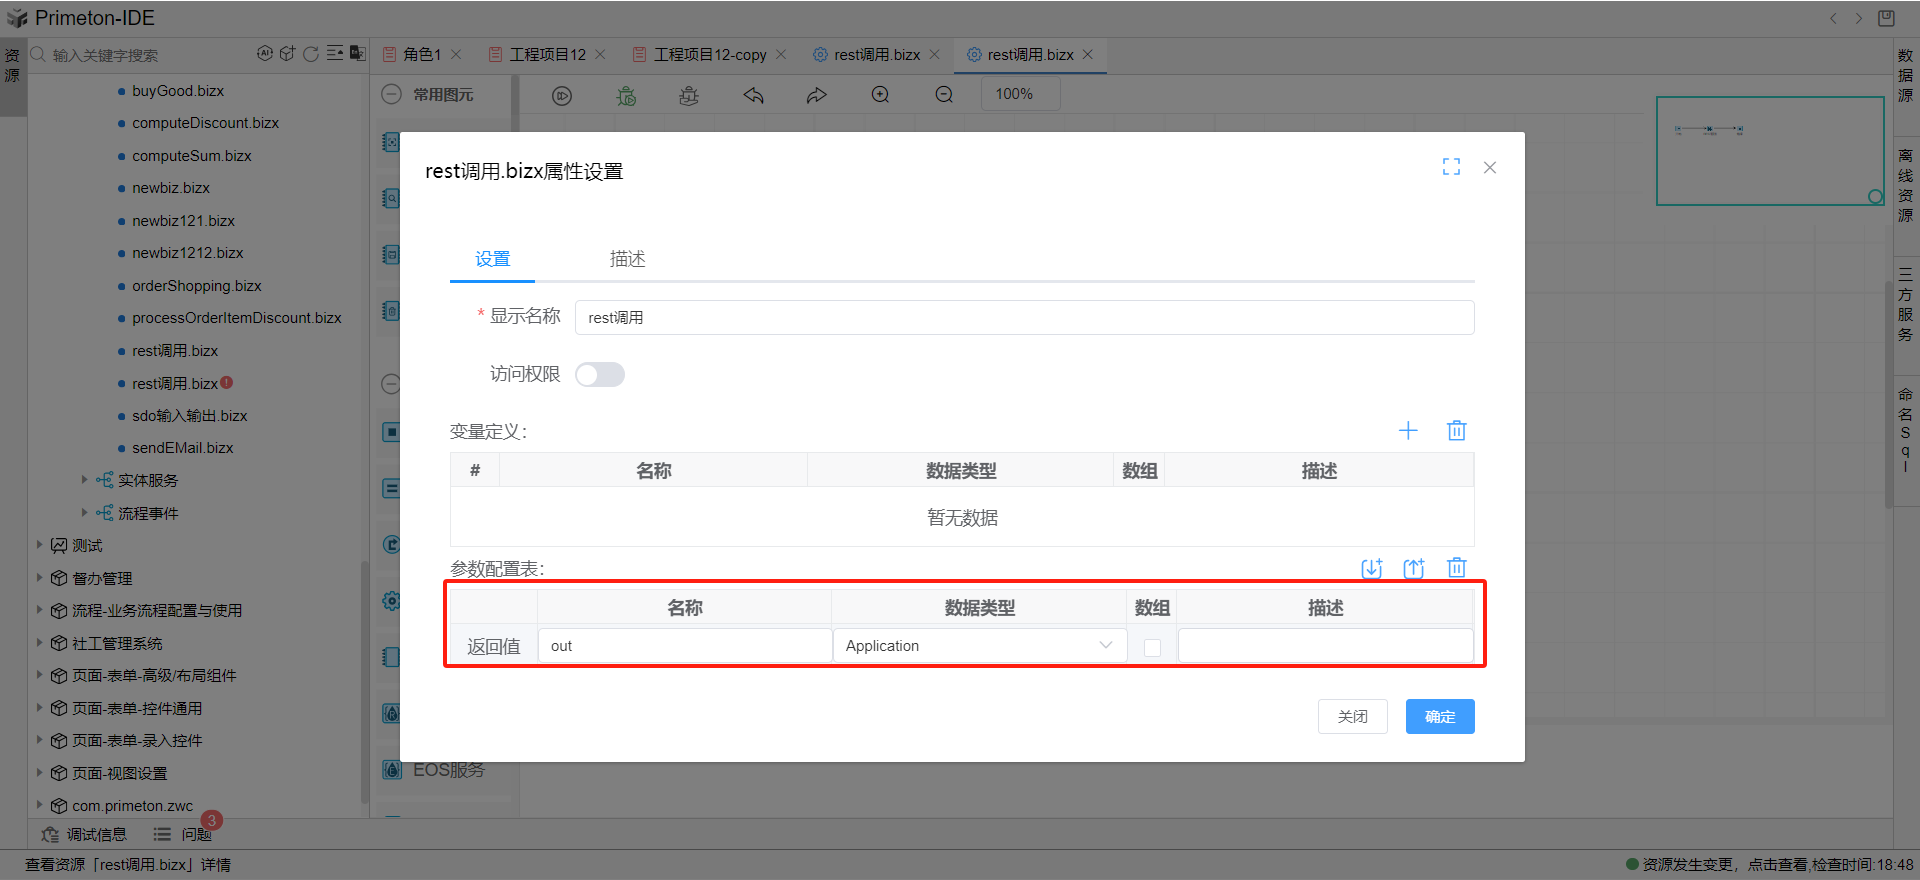
Task: Click the canvas minimap thumbnail
Action: [x=1770, y=151]
